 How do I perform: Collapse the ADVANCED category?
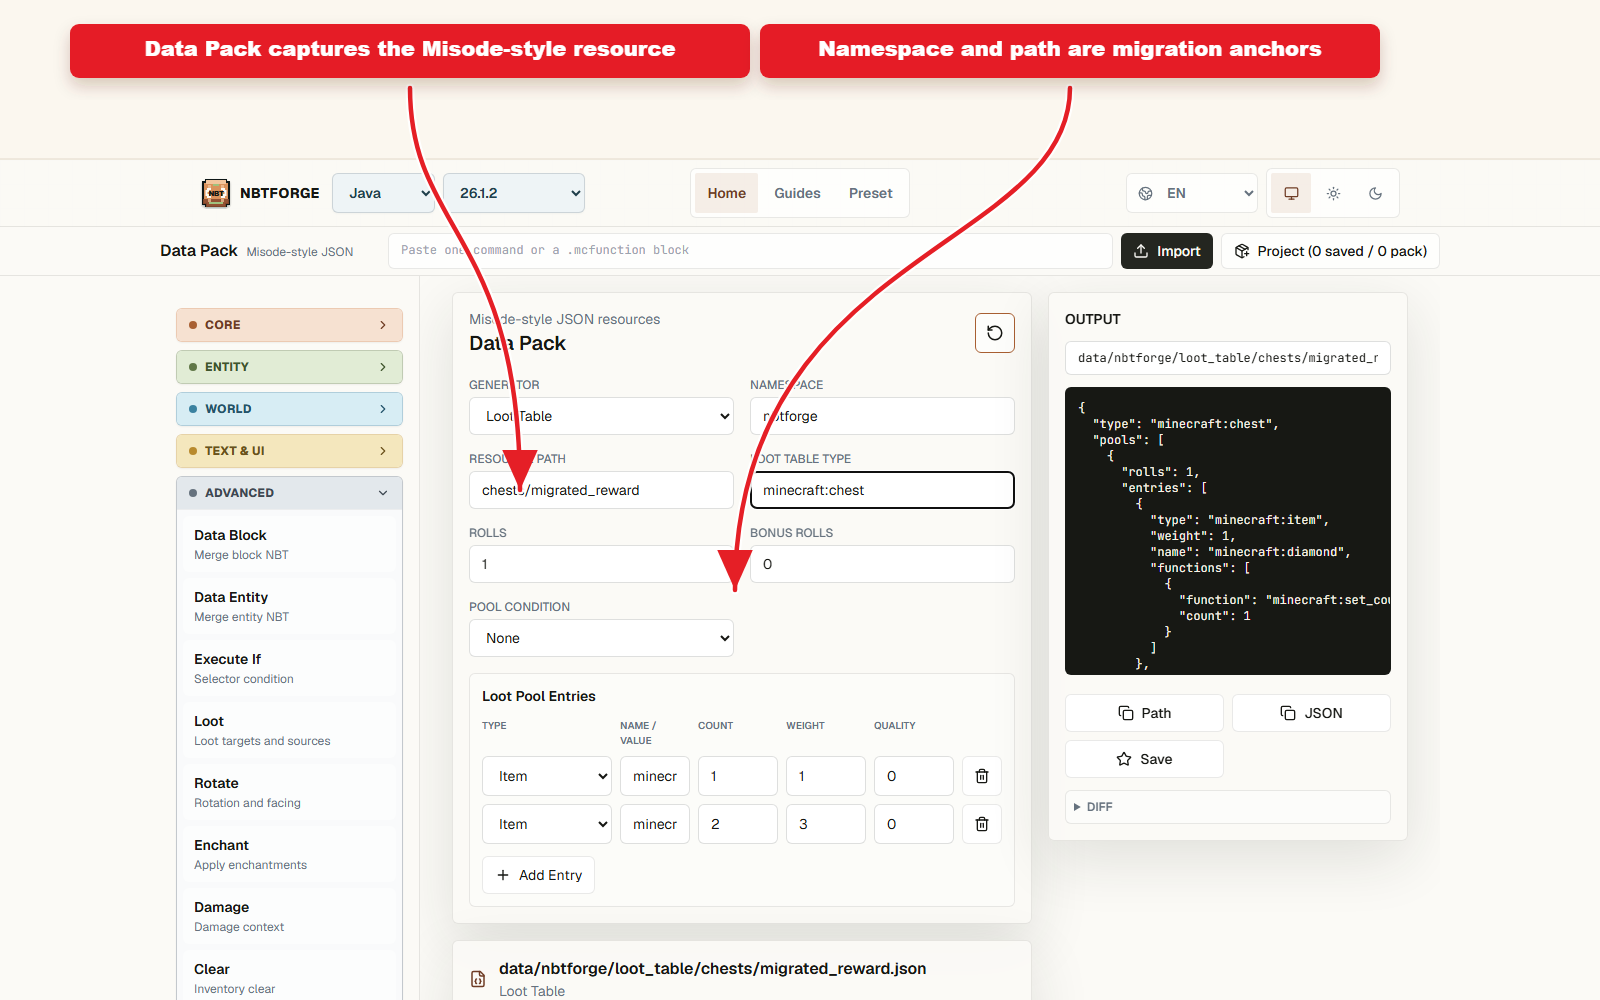[x=289, y=493]
